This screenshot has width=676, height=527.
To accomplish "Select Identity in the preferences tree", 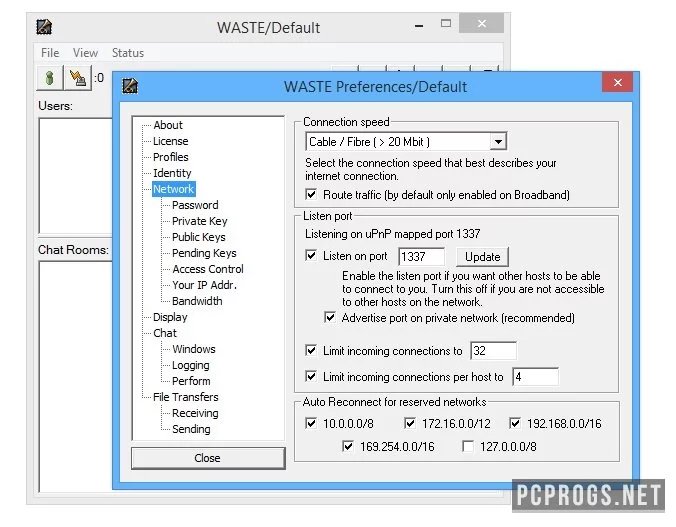I will [172, 173].
